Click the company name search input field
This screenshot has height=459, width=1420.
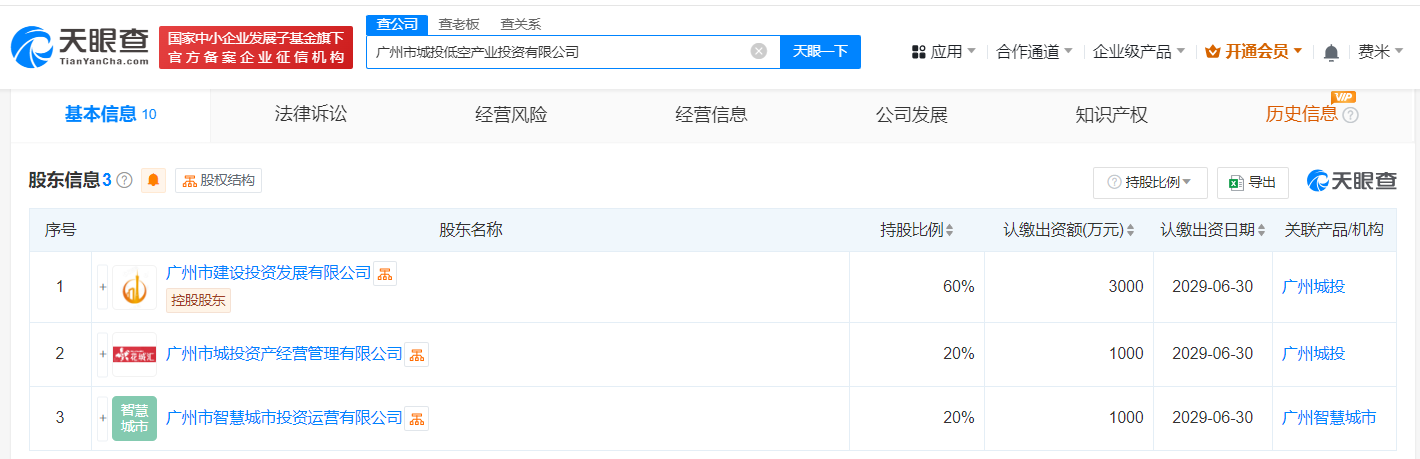click(555, 52)
